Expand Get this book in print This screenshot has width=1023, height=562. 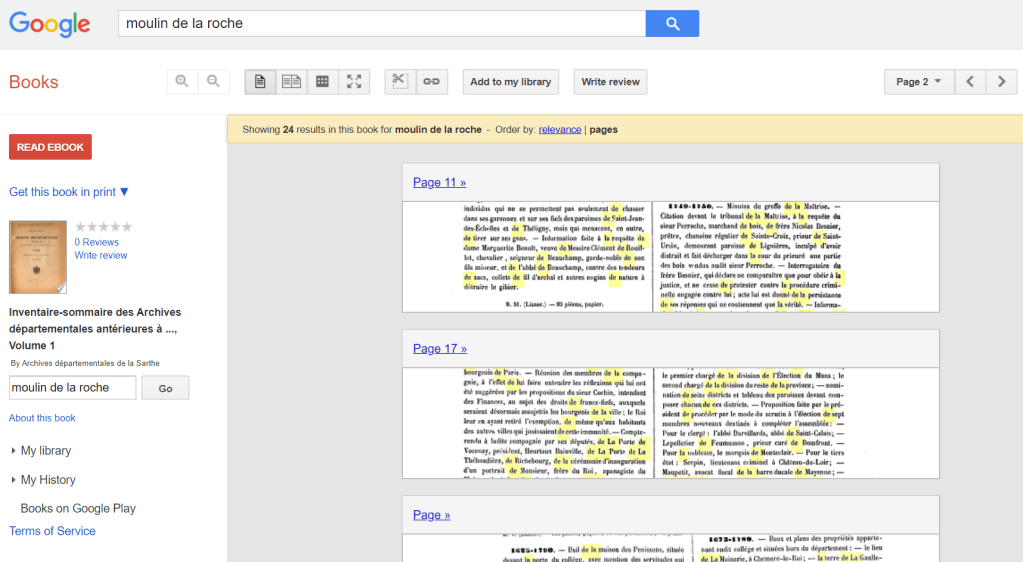point(69,192)
